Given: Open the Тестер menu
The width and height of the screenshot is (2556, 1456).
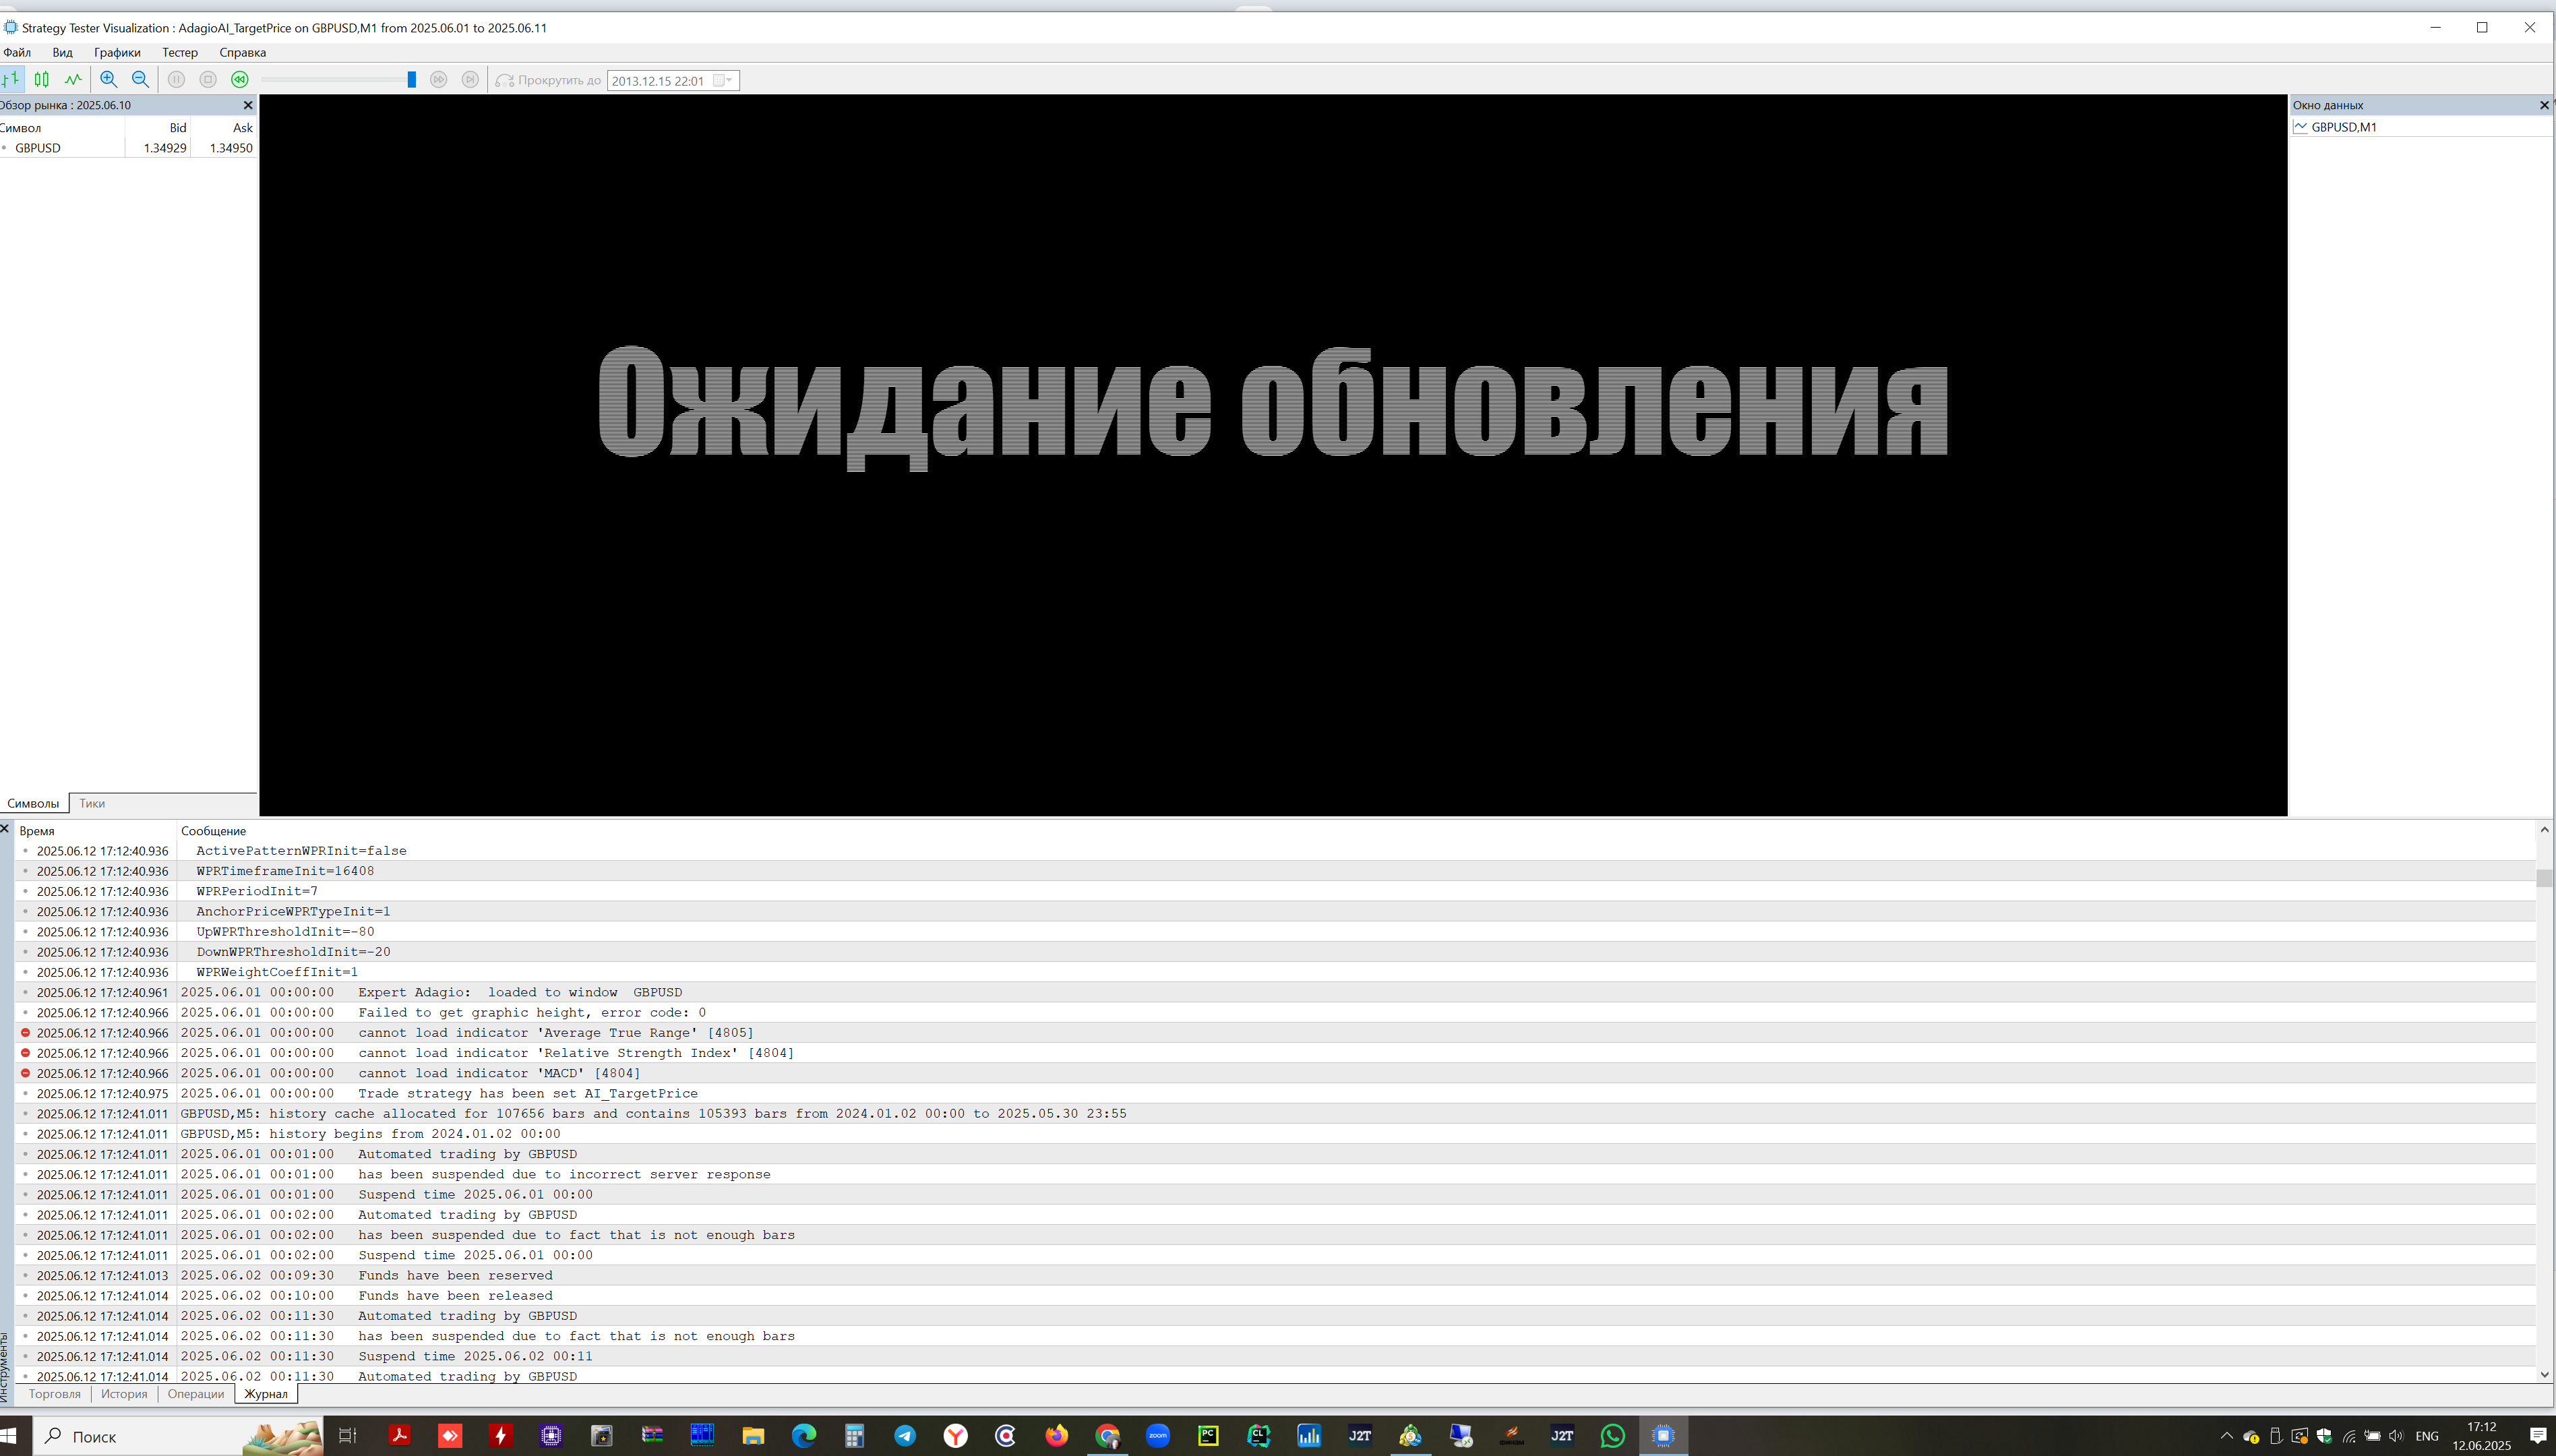Looking at the screenshot, I should (x=180, y=52).
